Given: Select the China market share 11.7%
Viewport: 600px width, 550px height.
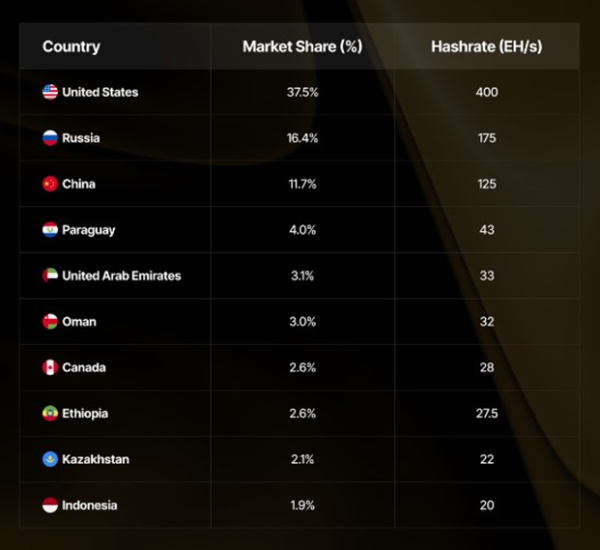Looking at the screenshot, I should [x=301, y=184].
